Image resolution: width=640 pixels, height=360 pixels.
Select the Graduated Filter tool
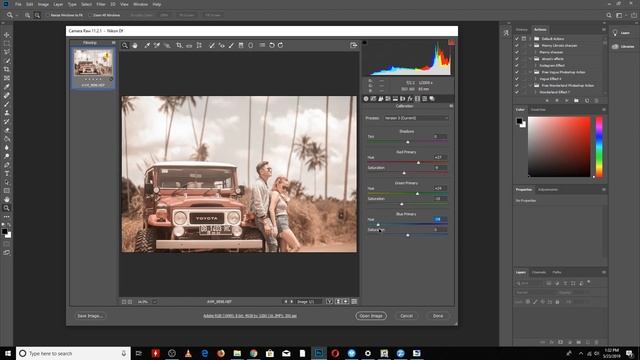click(x=241, y=45)
